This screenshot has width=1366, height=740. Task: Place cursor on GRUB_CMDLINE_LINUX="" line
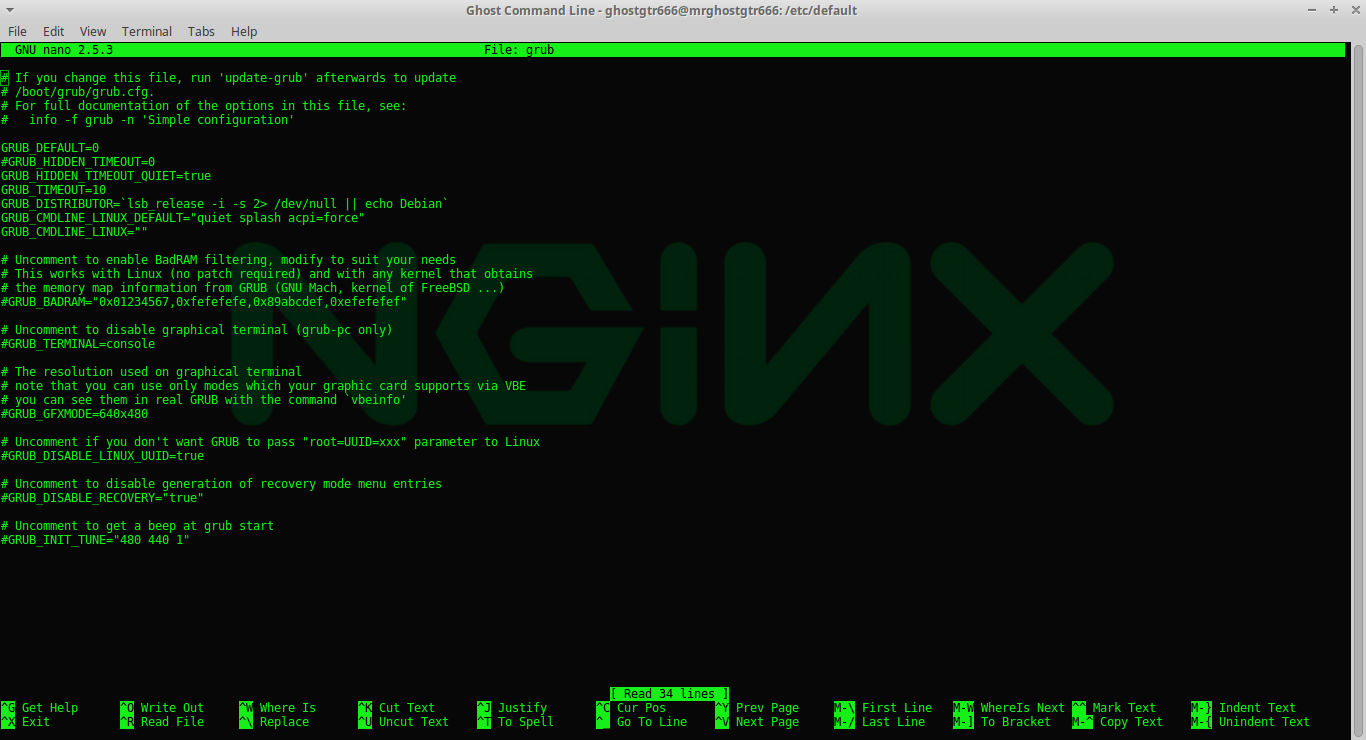tap(75, 232)
